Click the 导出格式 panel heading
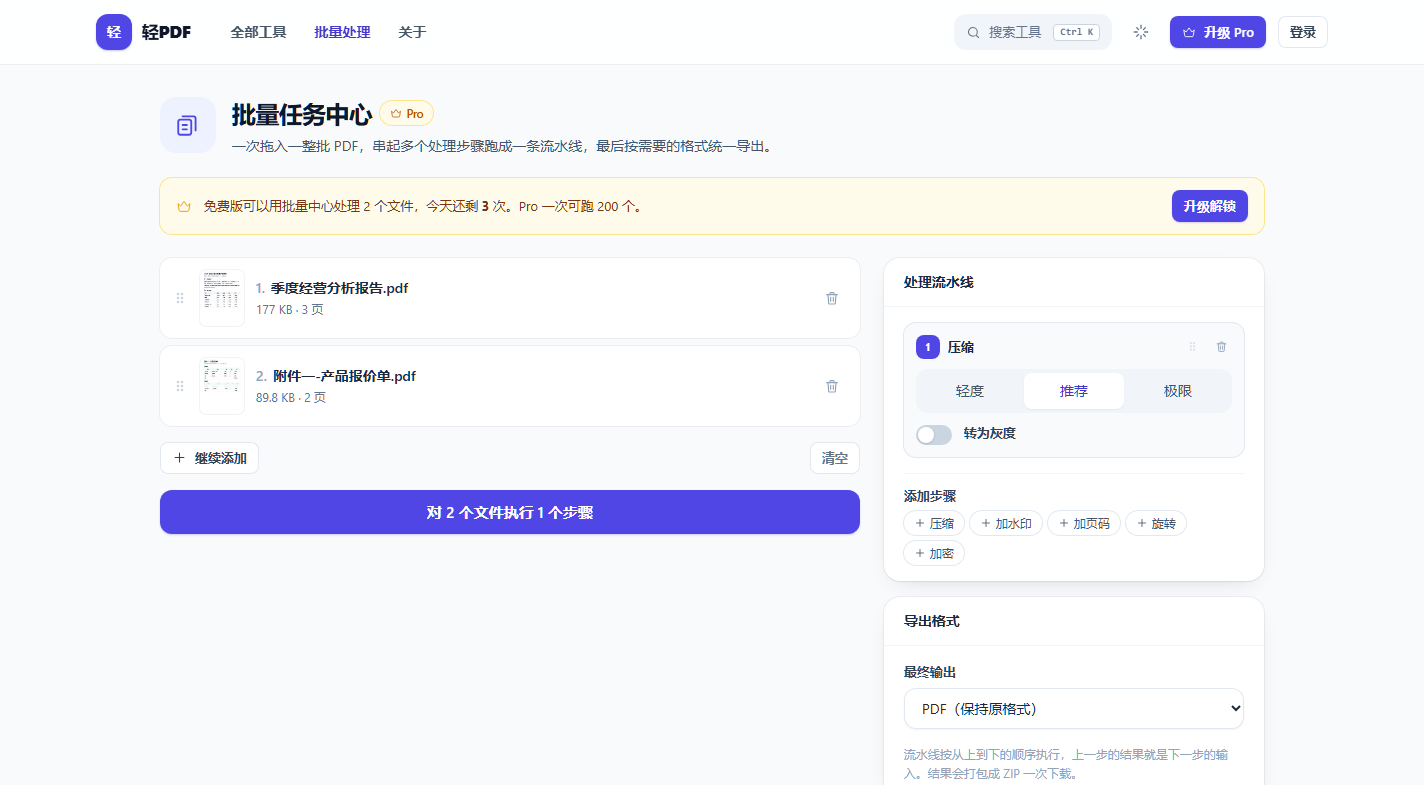Image resolution: width=1424 pixels, height=785 pixels. 932,621
